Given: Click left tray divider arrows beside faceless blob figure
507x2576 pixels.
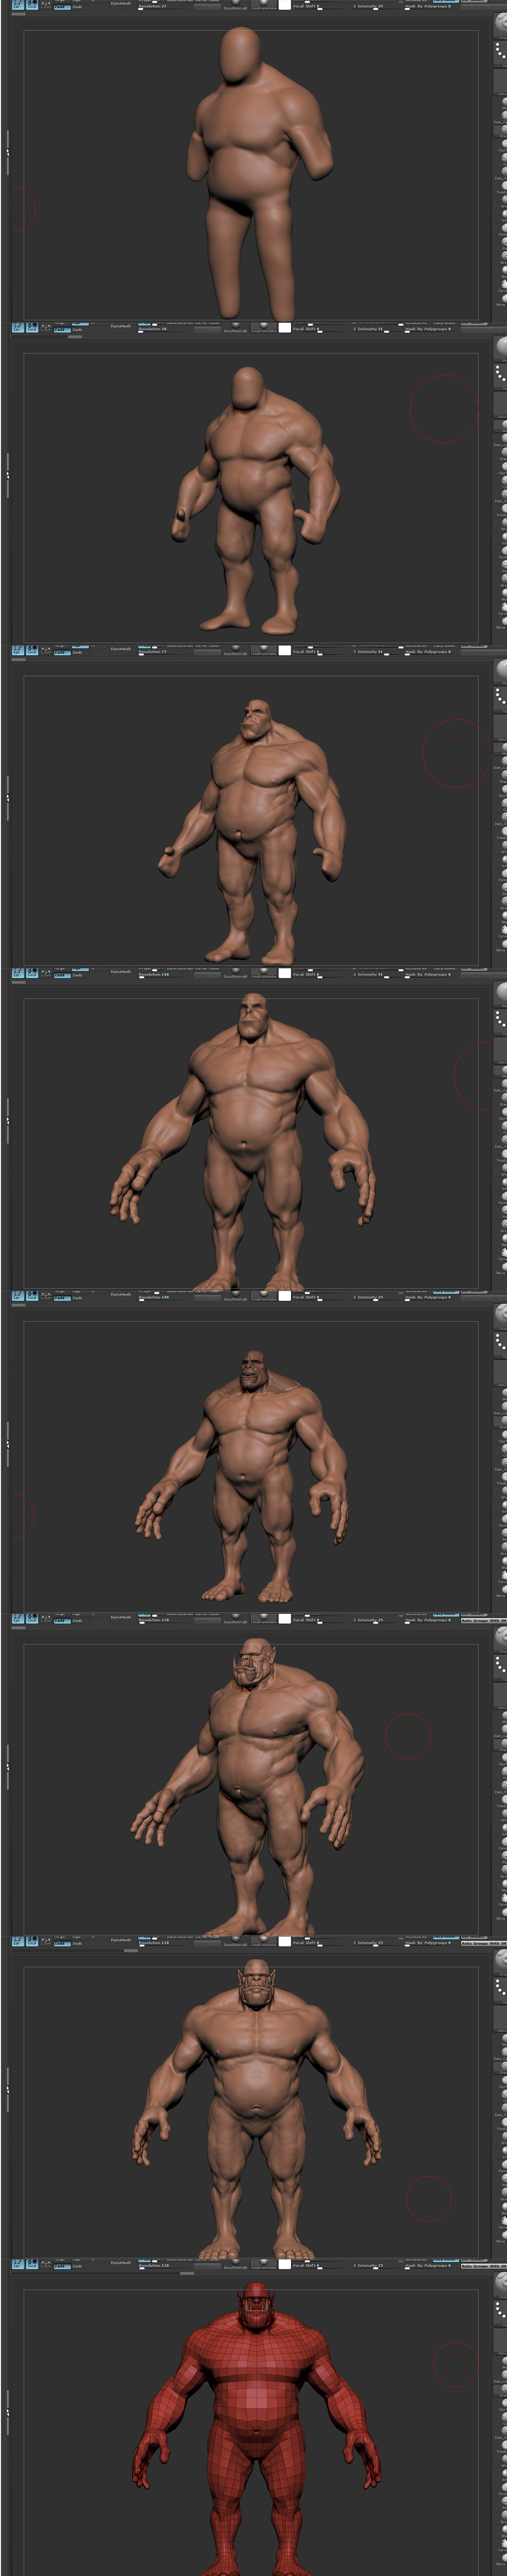Looking at the screenshot, I should [8, 152].
